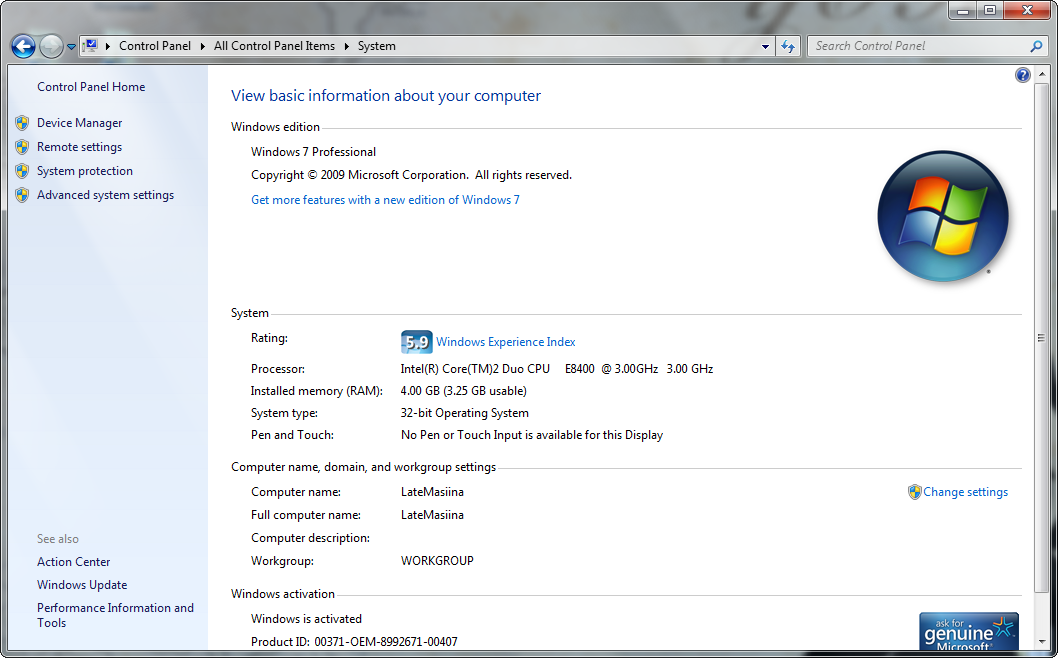Select the System breadcrumb
This screenshot has height=658, width=1058.
pyautogui.click(x=377, y=46)
